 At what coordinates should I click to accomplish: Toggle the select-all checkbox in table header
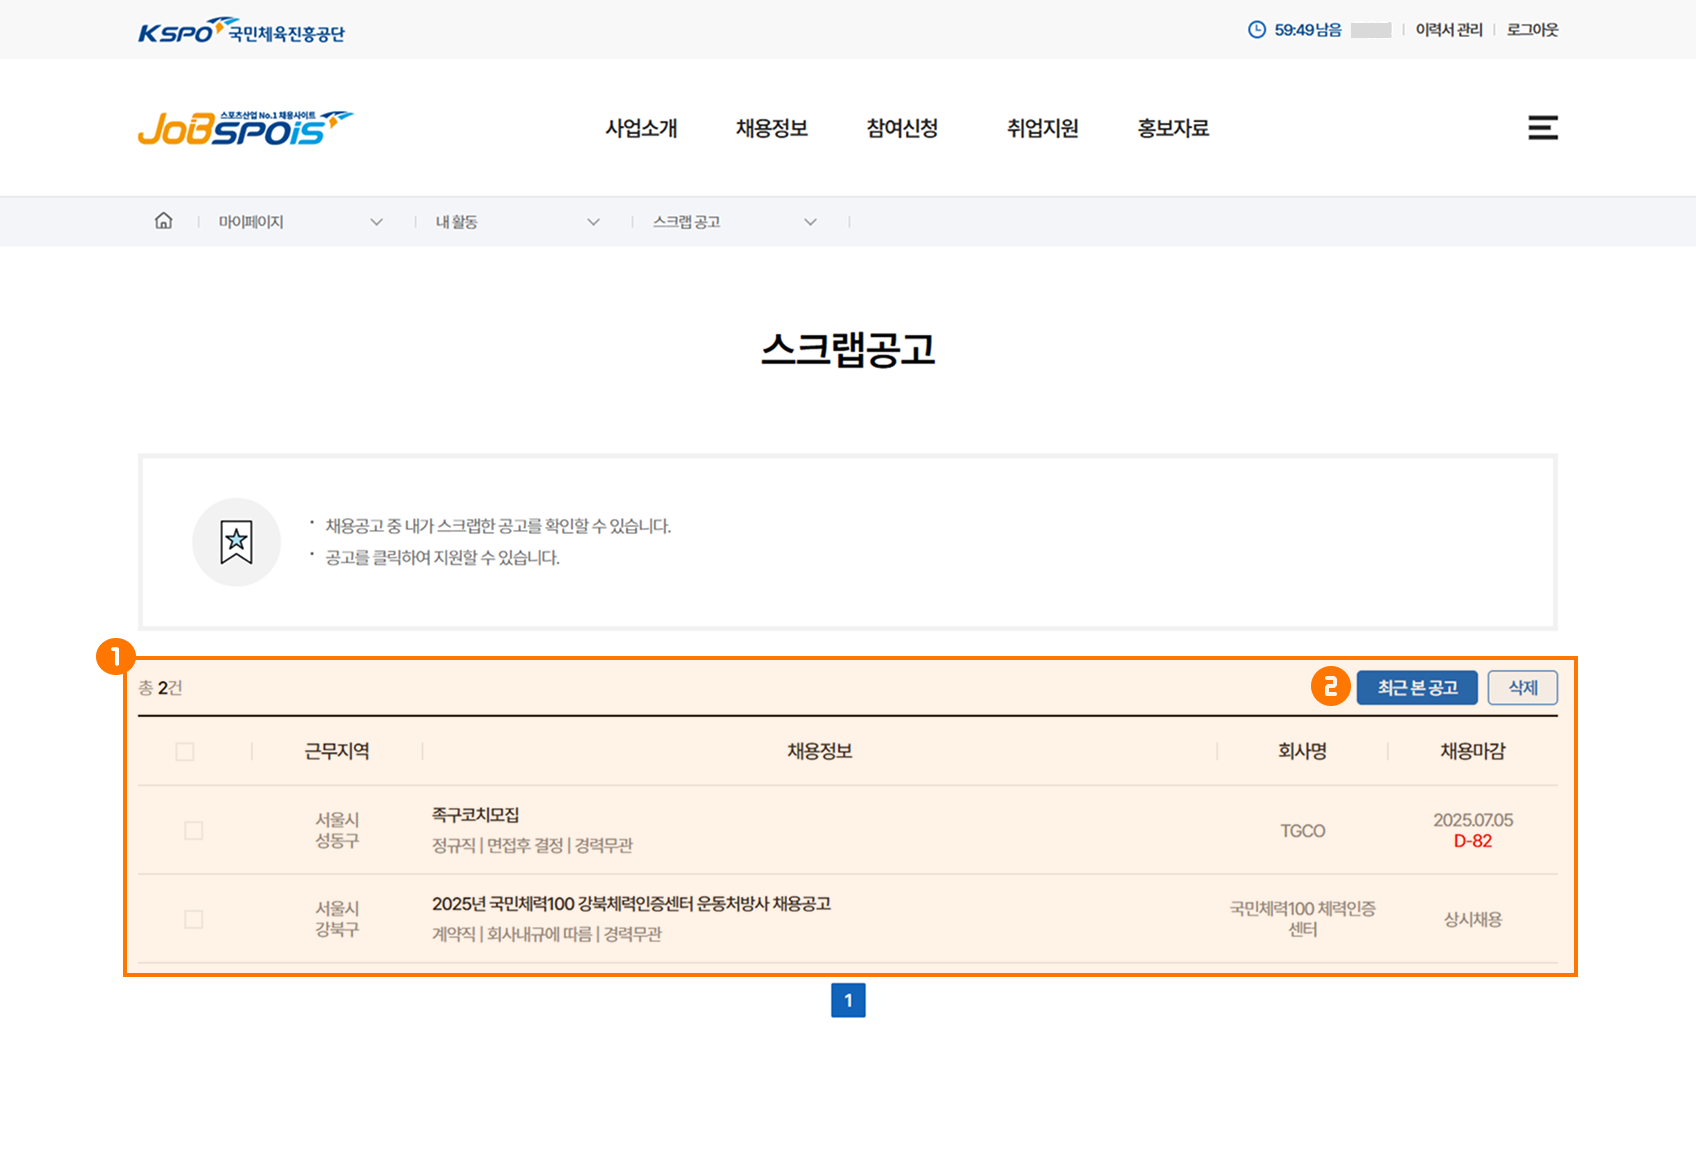[185, 751]
